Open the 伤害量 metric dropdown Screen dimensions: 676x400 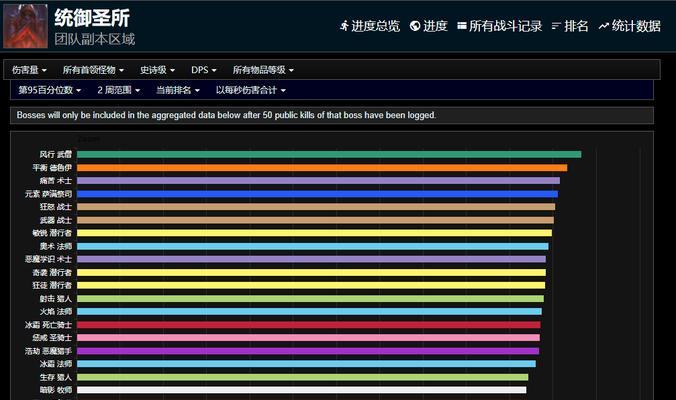click(x=30, y=70)
